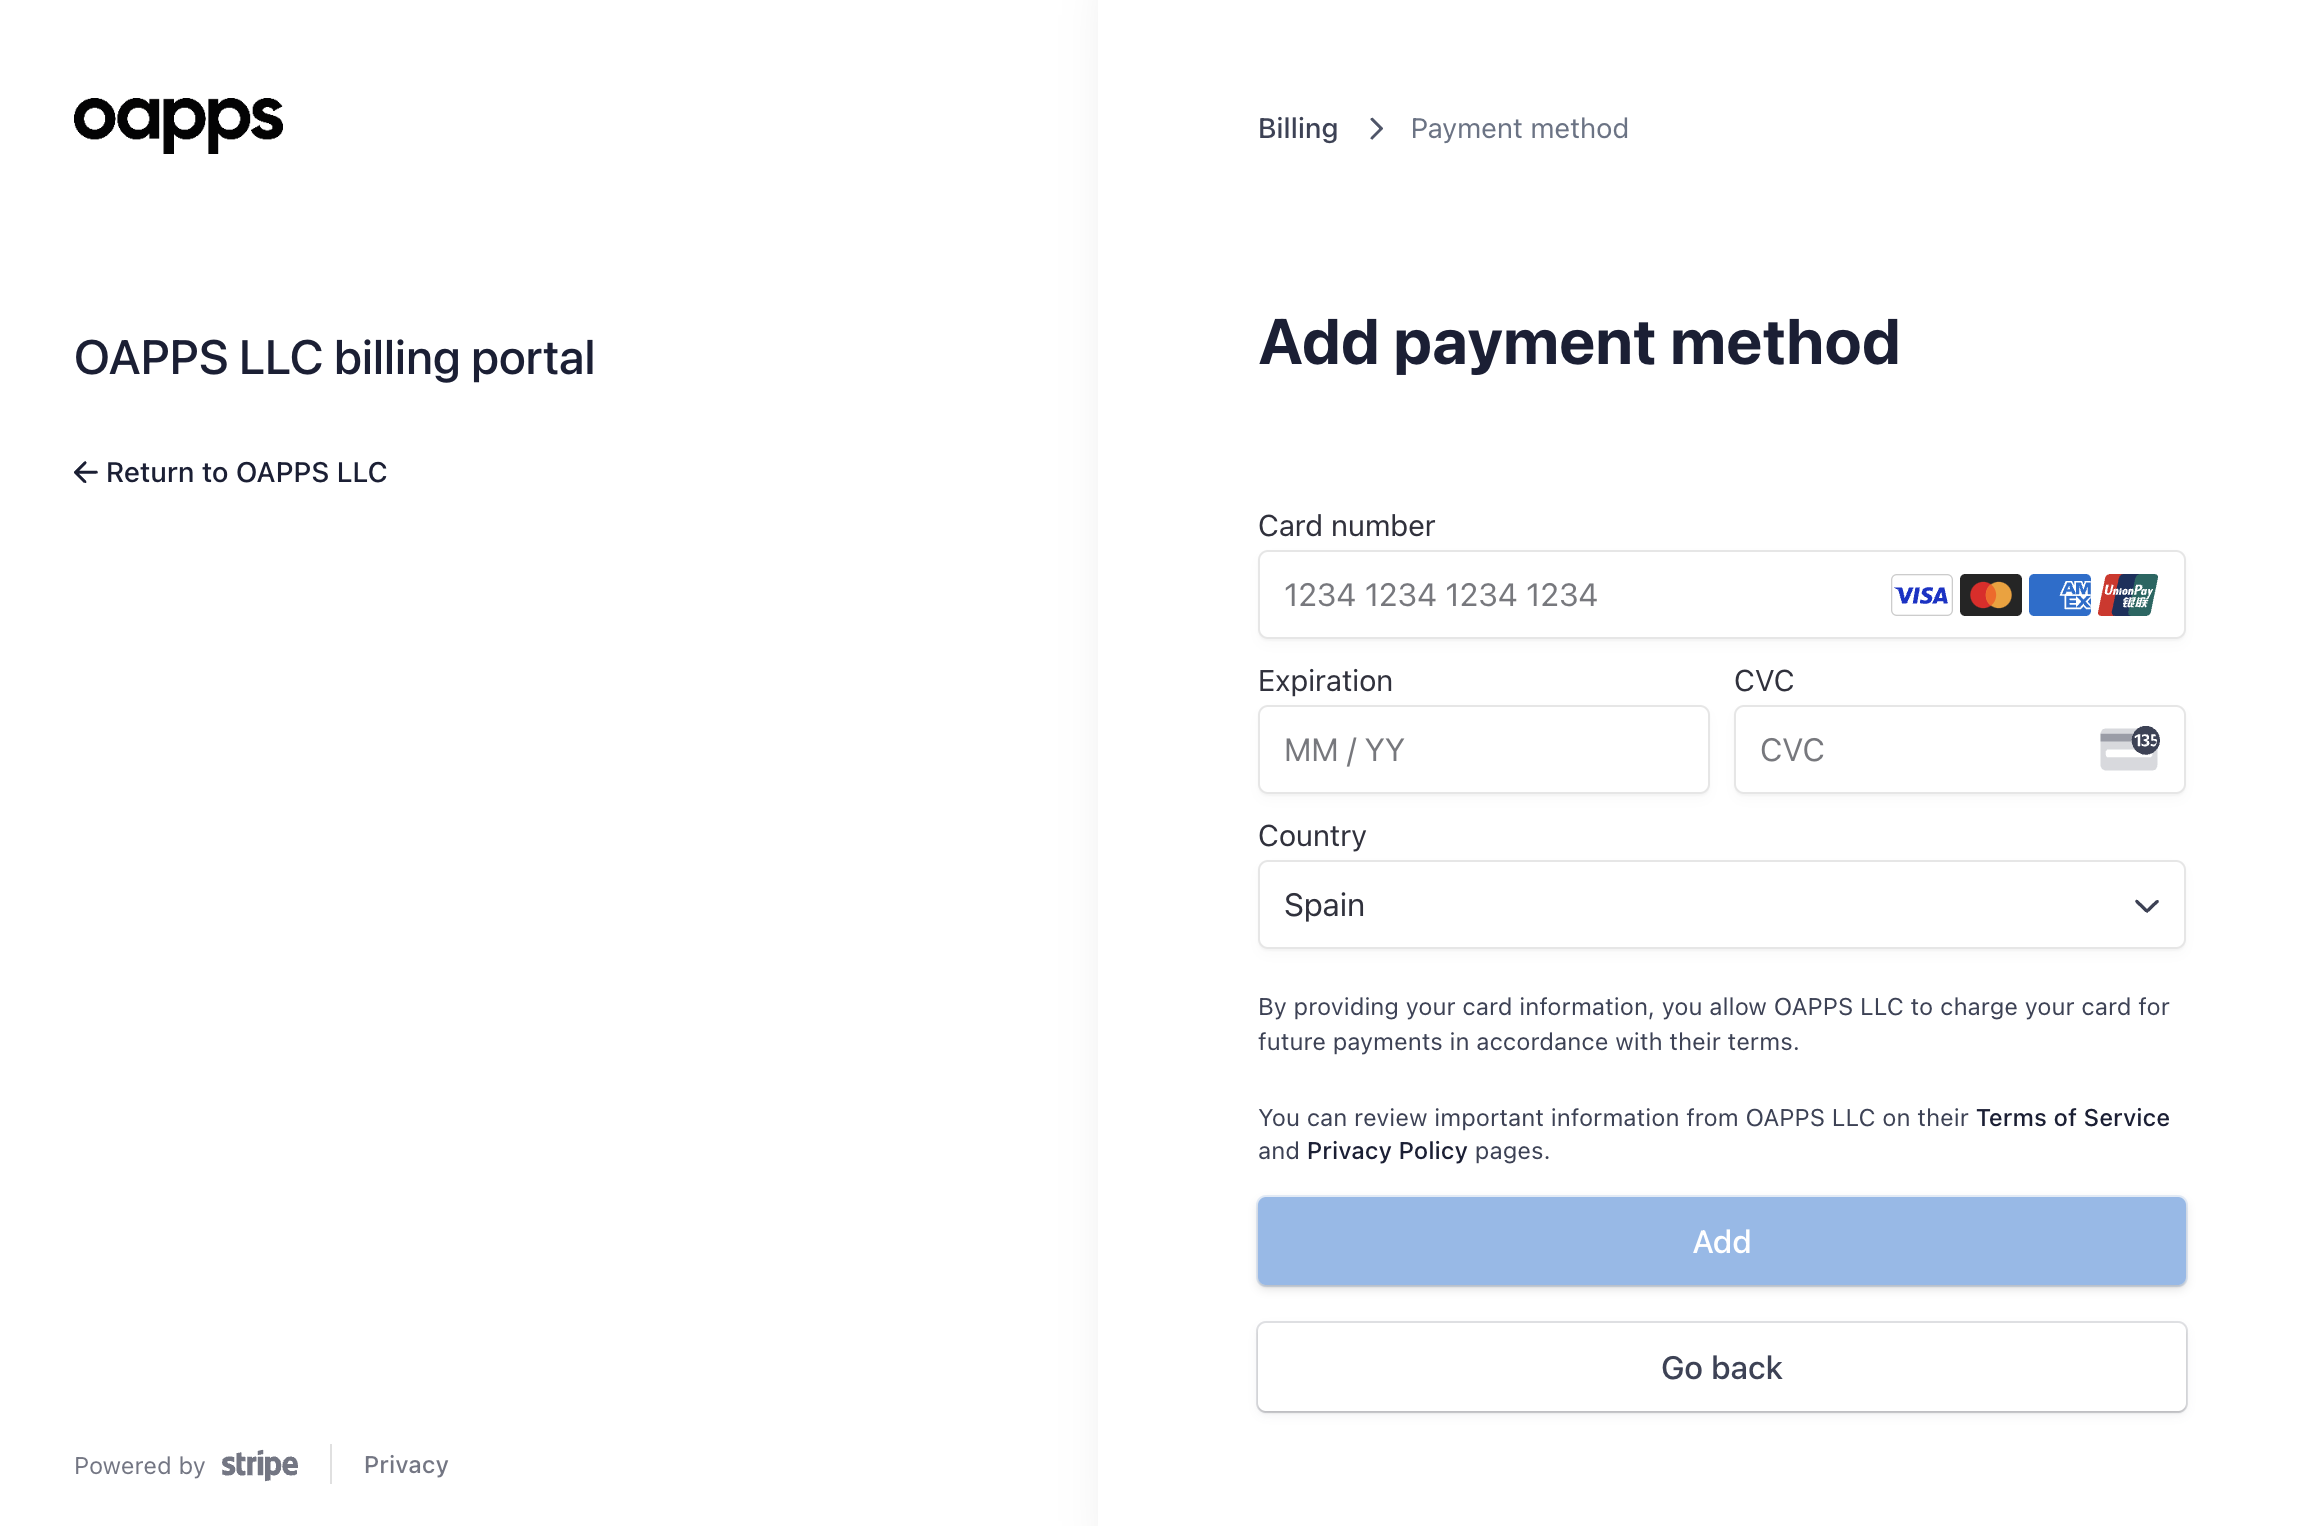Click the Visa card icon
This screenshot has width=2324, height=1526.
coord(1921,595)
